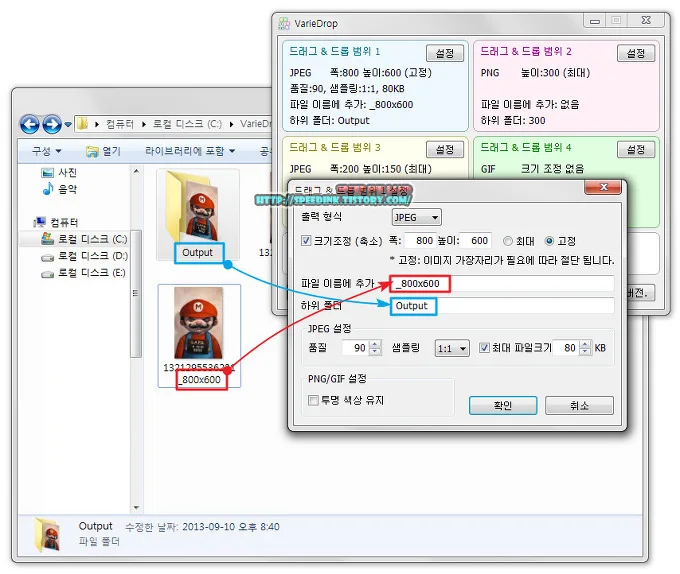Click the 품질 value field showing 90
Viewport: 680px width, 574px height.
click(355, 348)
